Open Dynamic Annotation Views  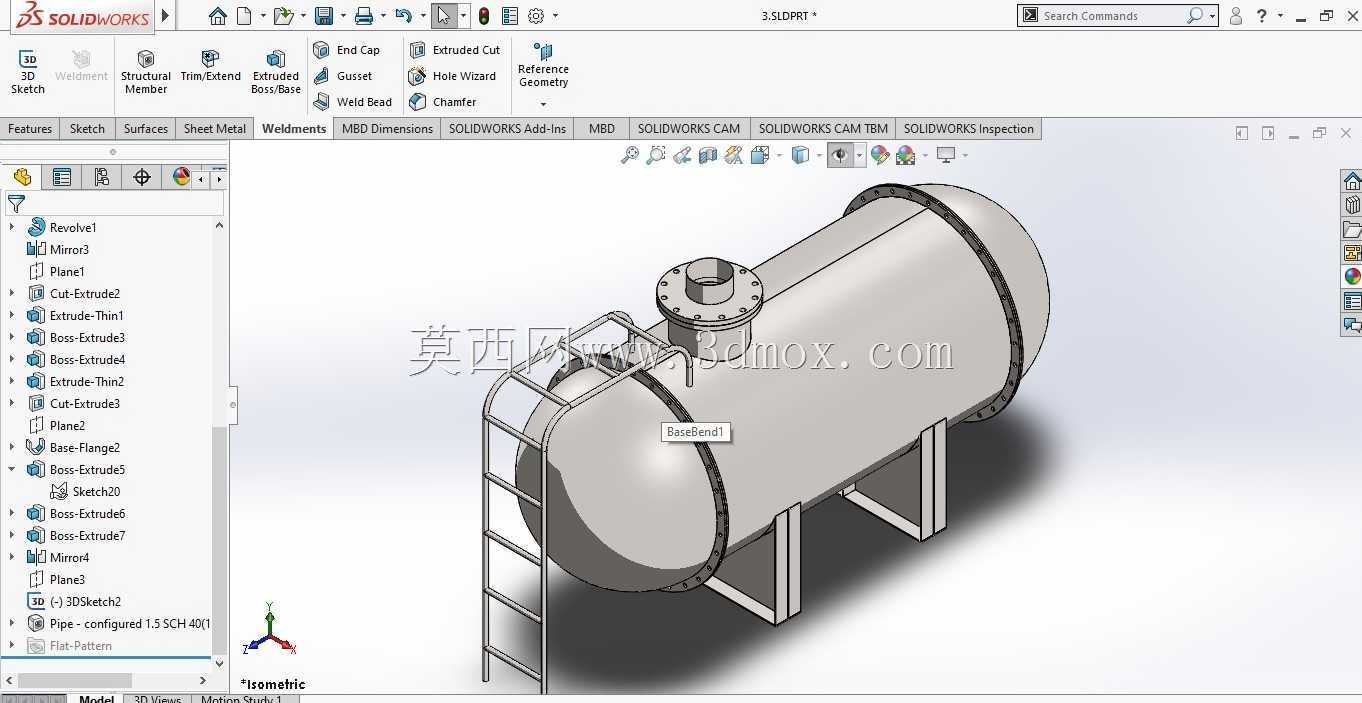point(734,155)
